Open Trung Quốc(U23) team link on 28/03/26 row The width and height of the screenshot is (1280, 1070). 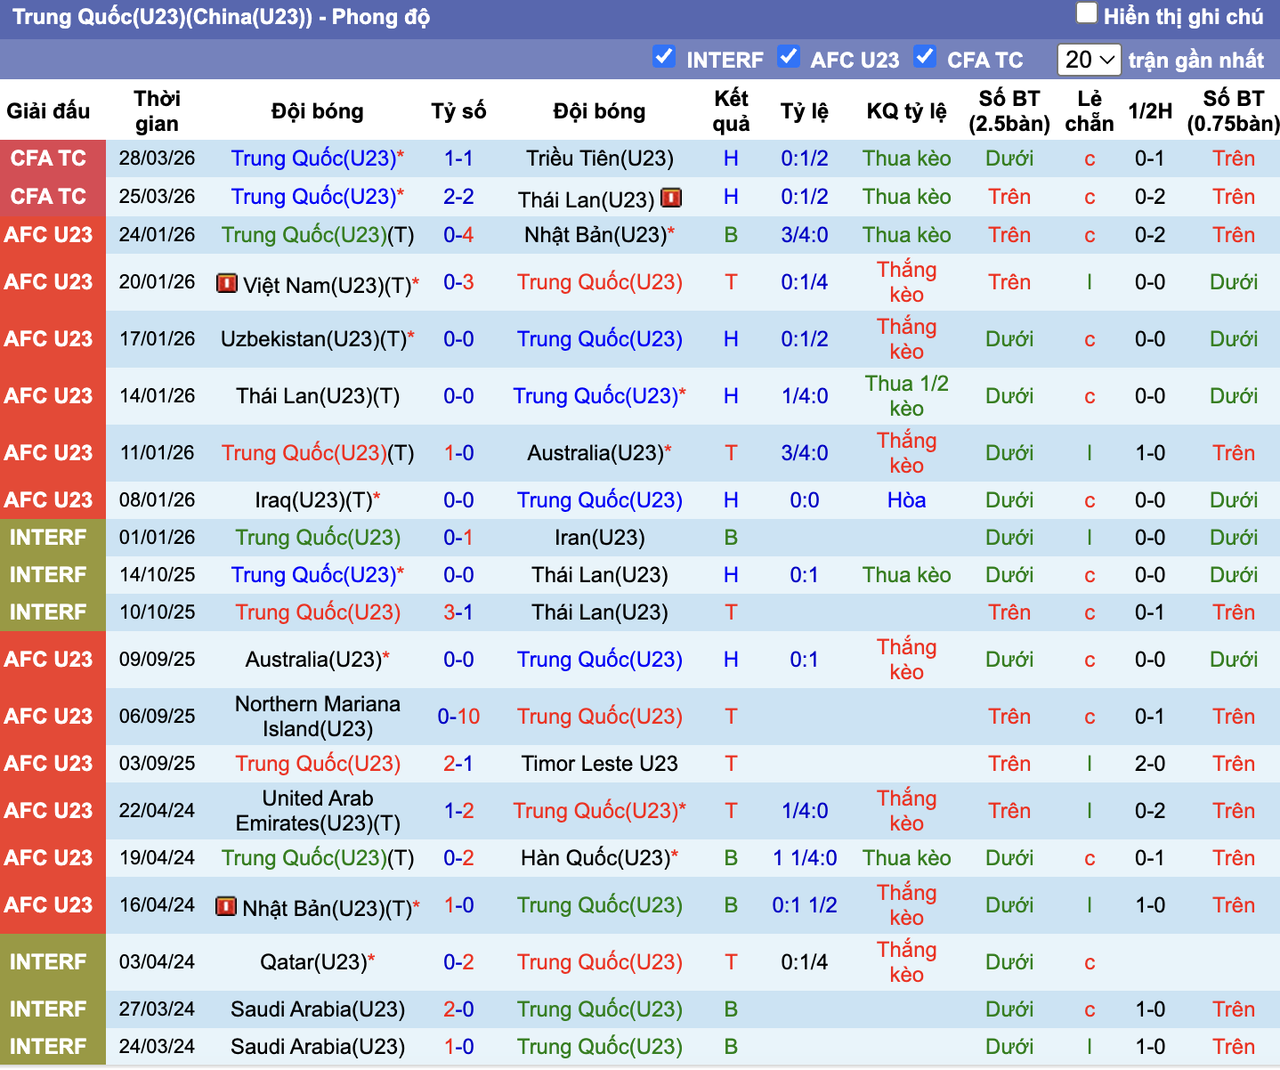[x=315, y=159]
